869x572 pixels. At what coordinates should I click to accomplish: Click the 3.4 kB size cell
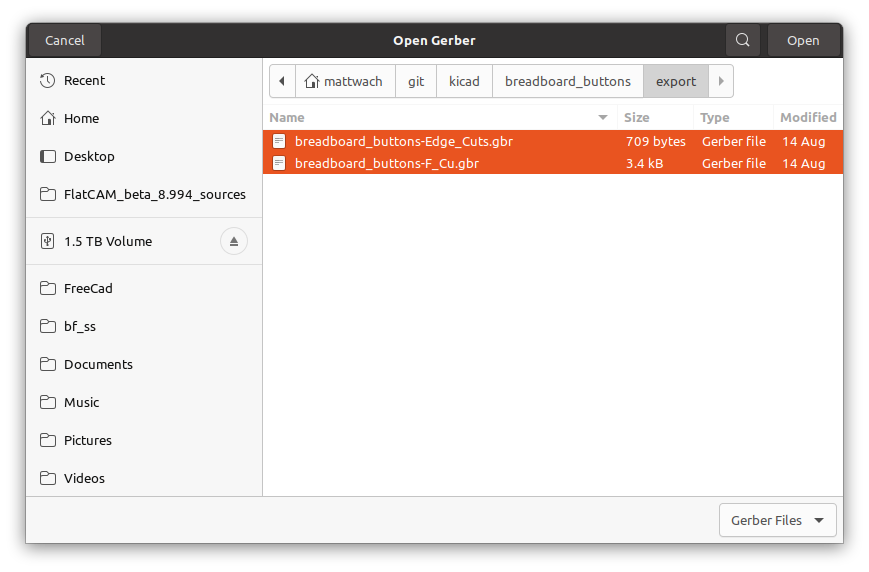pyautogui.click(x=644, y=164)
